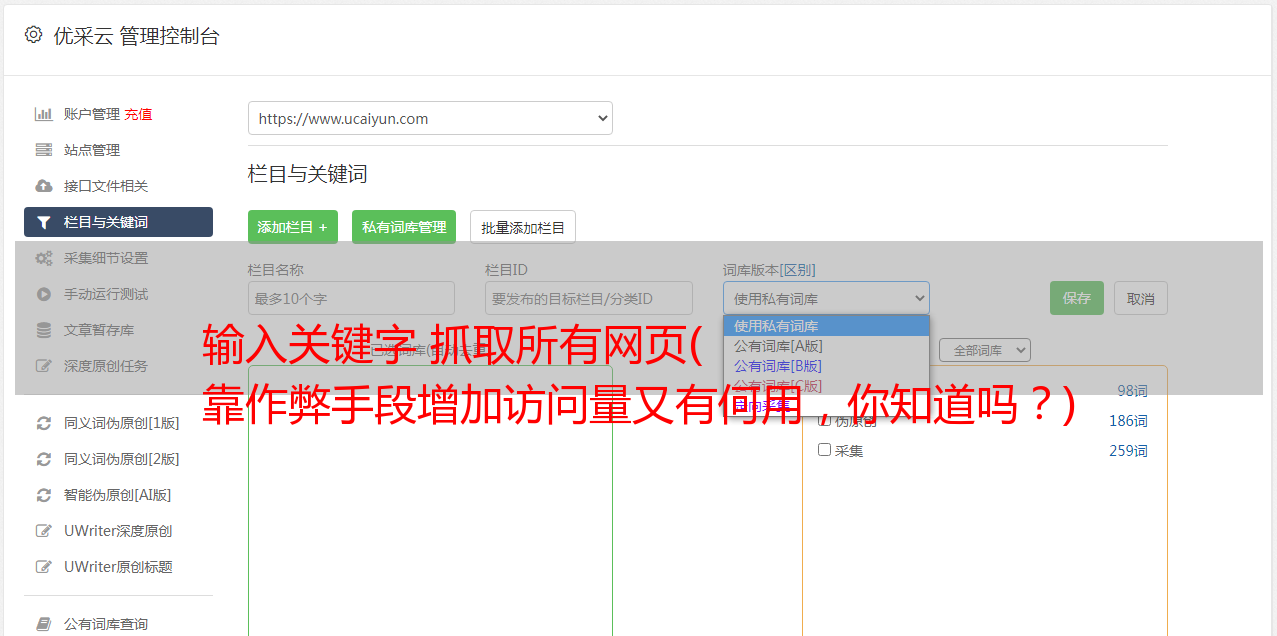Viewport: 1277px width, 636px height.
Task: Click the bar chart icon for 账户管理
Action: [44, 114]
